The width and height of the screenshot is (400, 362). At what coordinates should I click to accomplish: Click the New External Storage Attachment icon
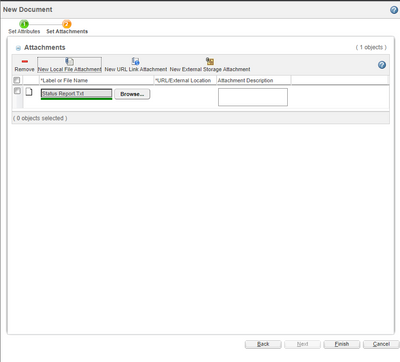(210, 61)
